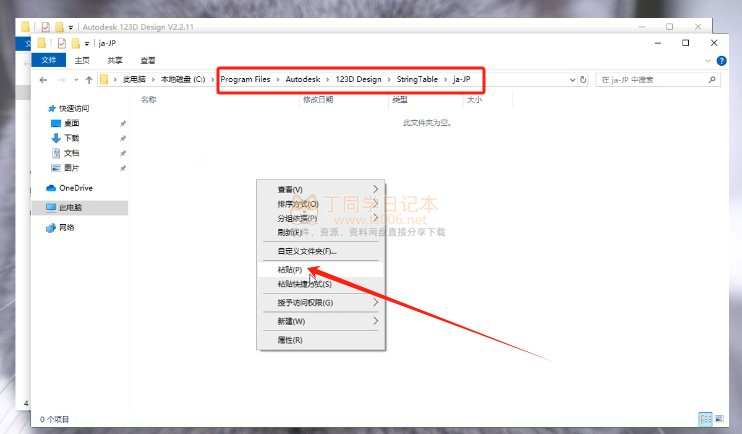Go up one folder level

click(x=88, y=80)
